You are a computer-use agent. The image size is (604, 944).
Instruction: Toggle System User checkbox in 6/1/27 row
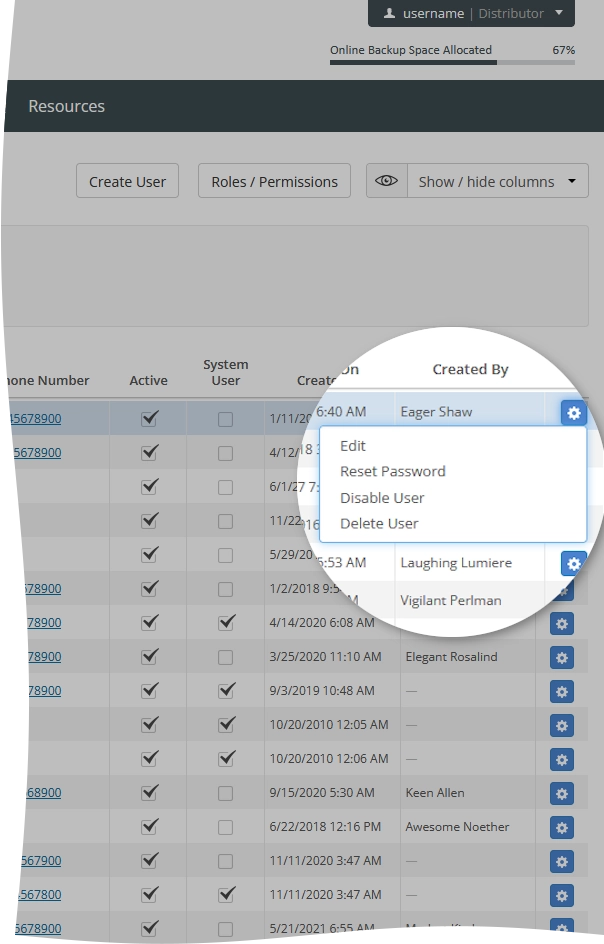225,487
